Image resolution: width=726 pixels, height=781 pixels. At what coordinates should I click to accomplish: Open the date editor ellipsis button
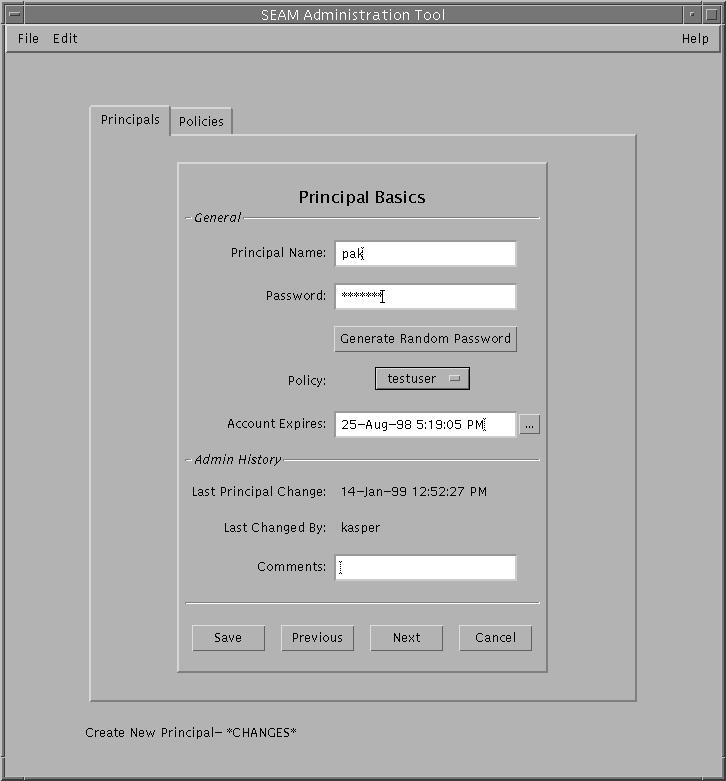click(x=529, y=425)
